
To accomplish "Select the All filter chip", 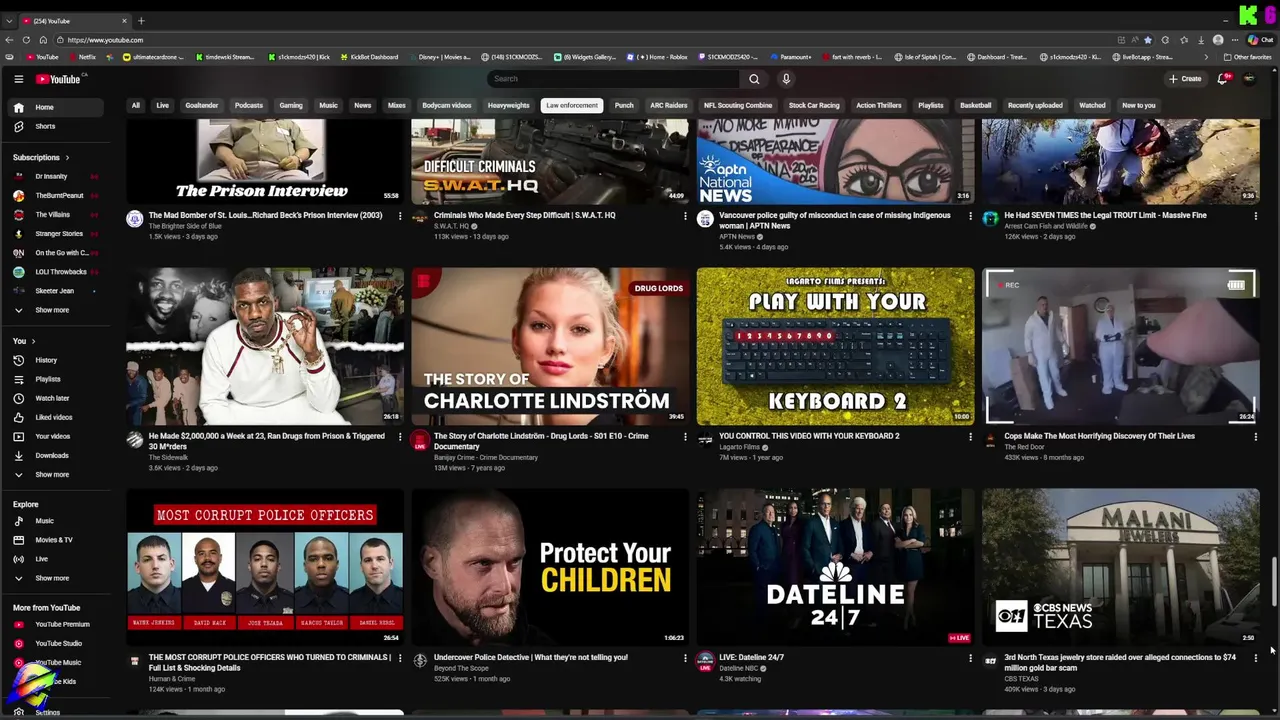I will 136,105.
